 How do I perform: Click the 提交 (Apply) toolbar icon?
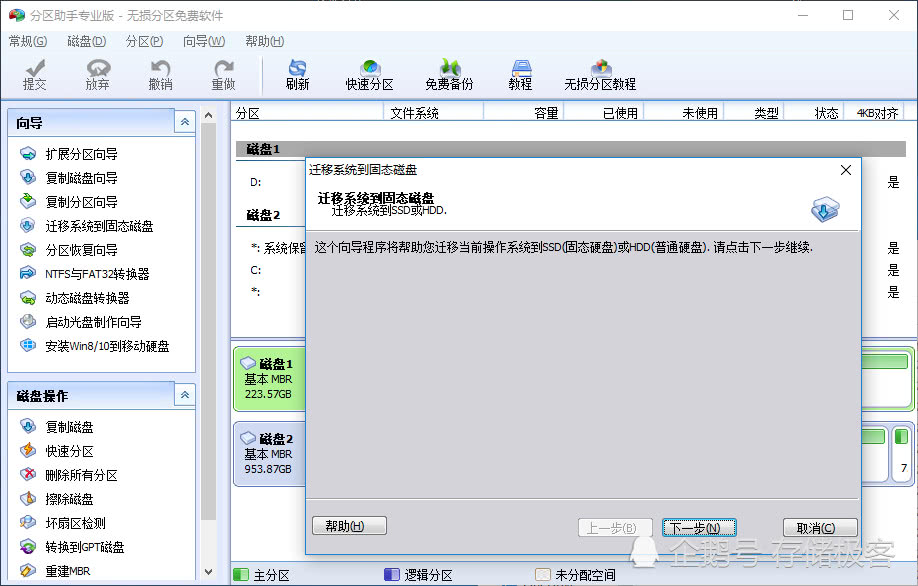pyautogui.click(x=35, y=73)
